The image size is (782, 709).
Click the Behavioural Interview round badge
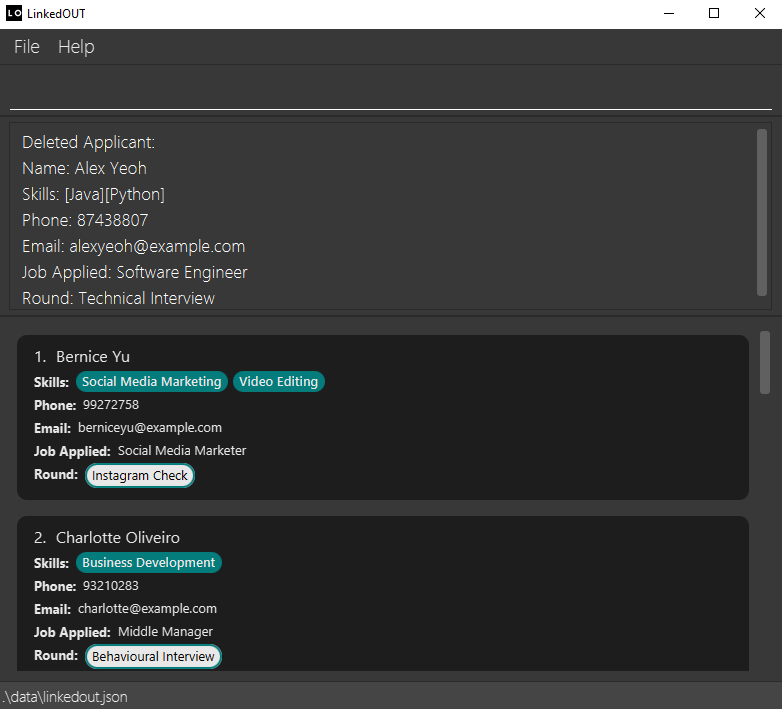tap(153, 657)
